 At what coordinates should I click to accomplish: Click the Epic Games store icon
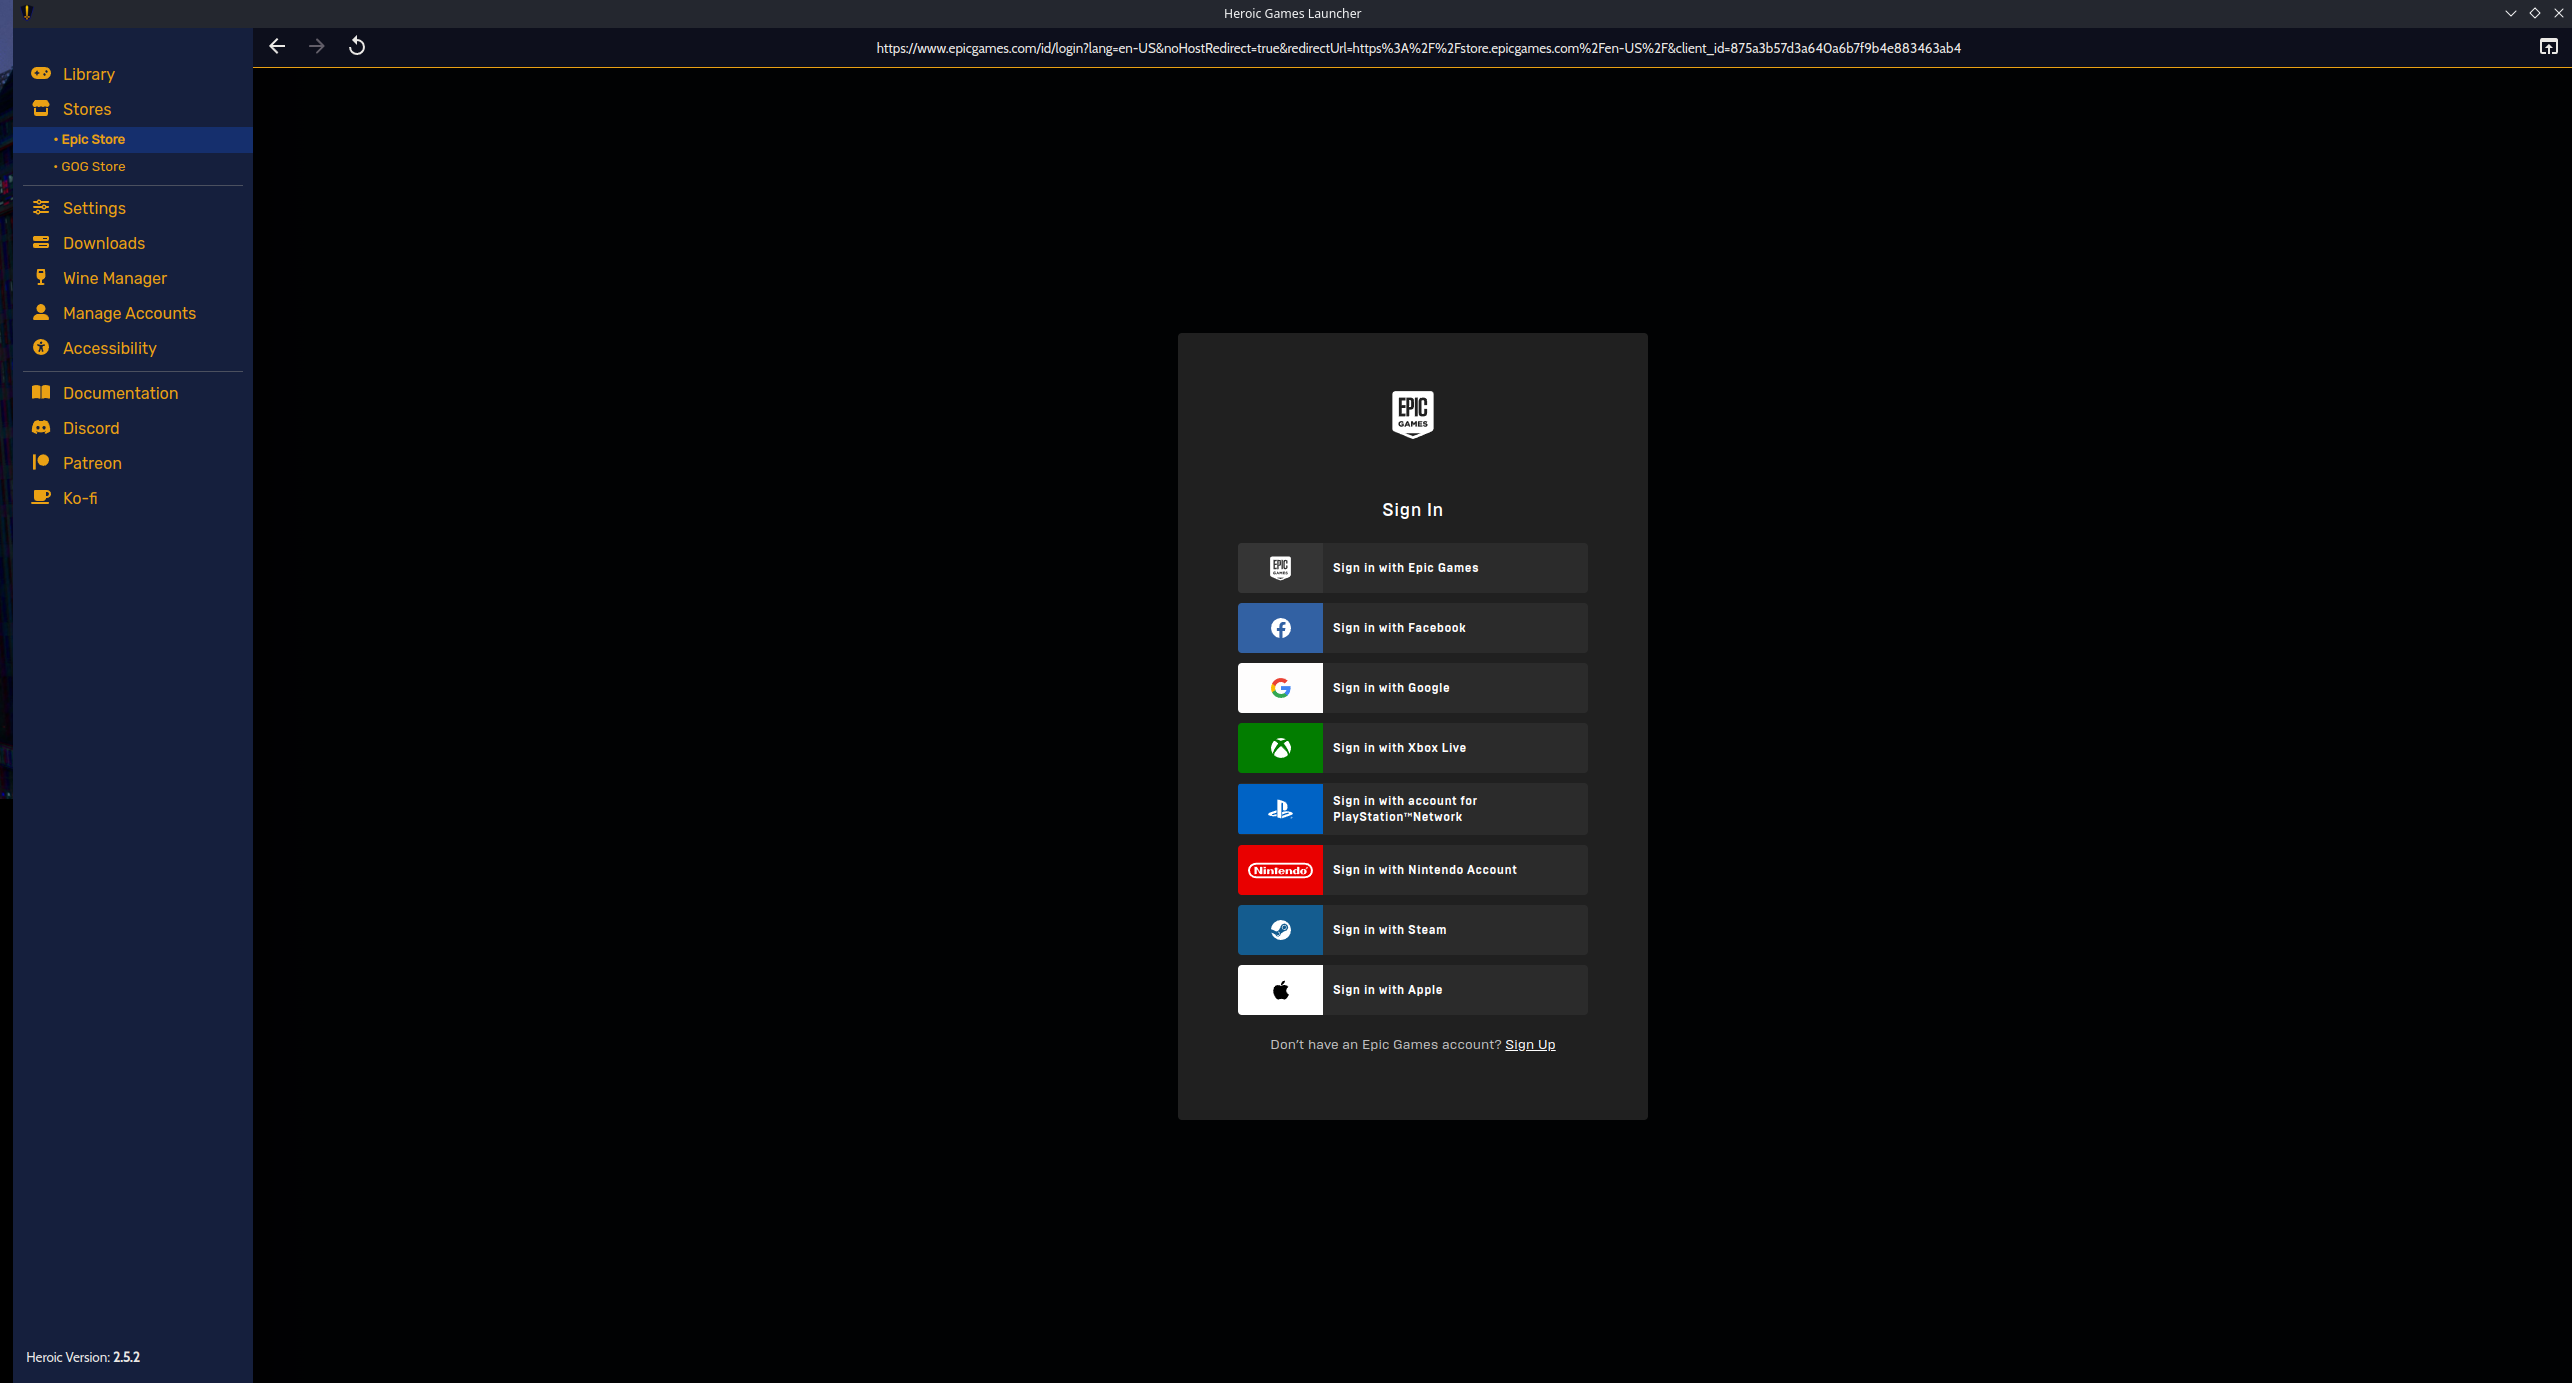pos(1280,567)
